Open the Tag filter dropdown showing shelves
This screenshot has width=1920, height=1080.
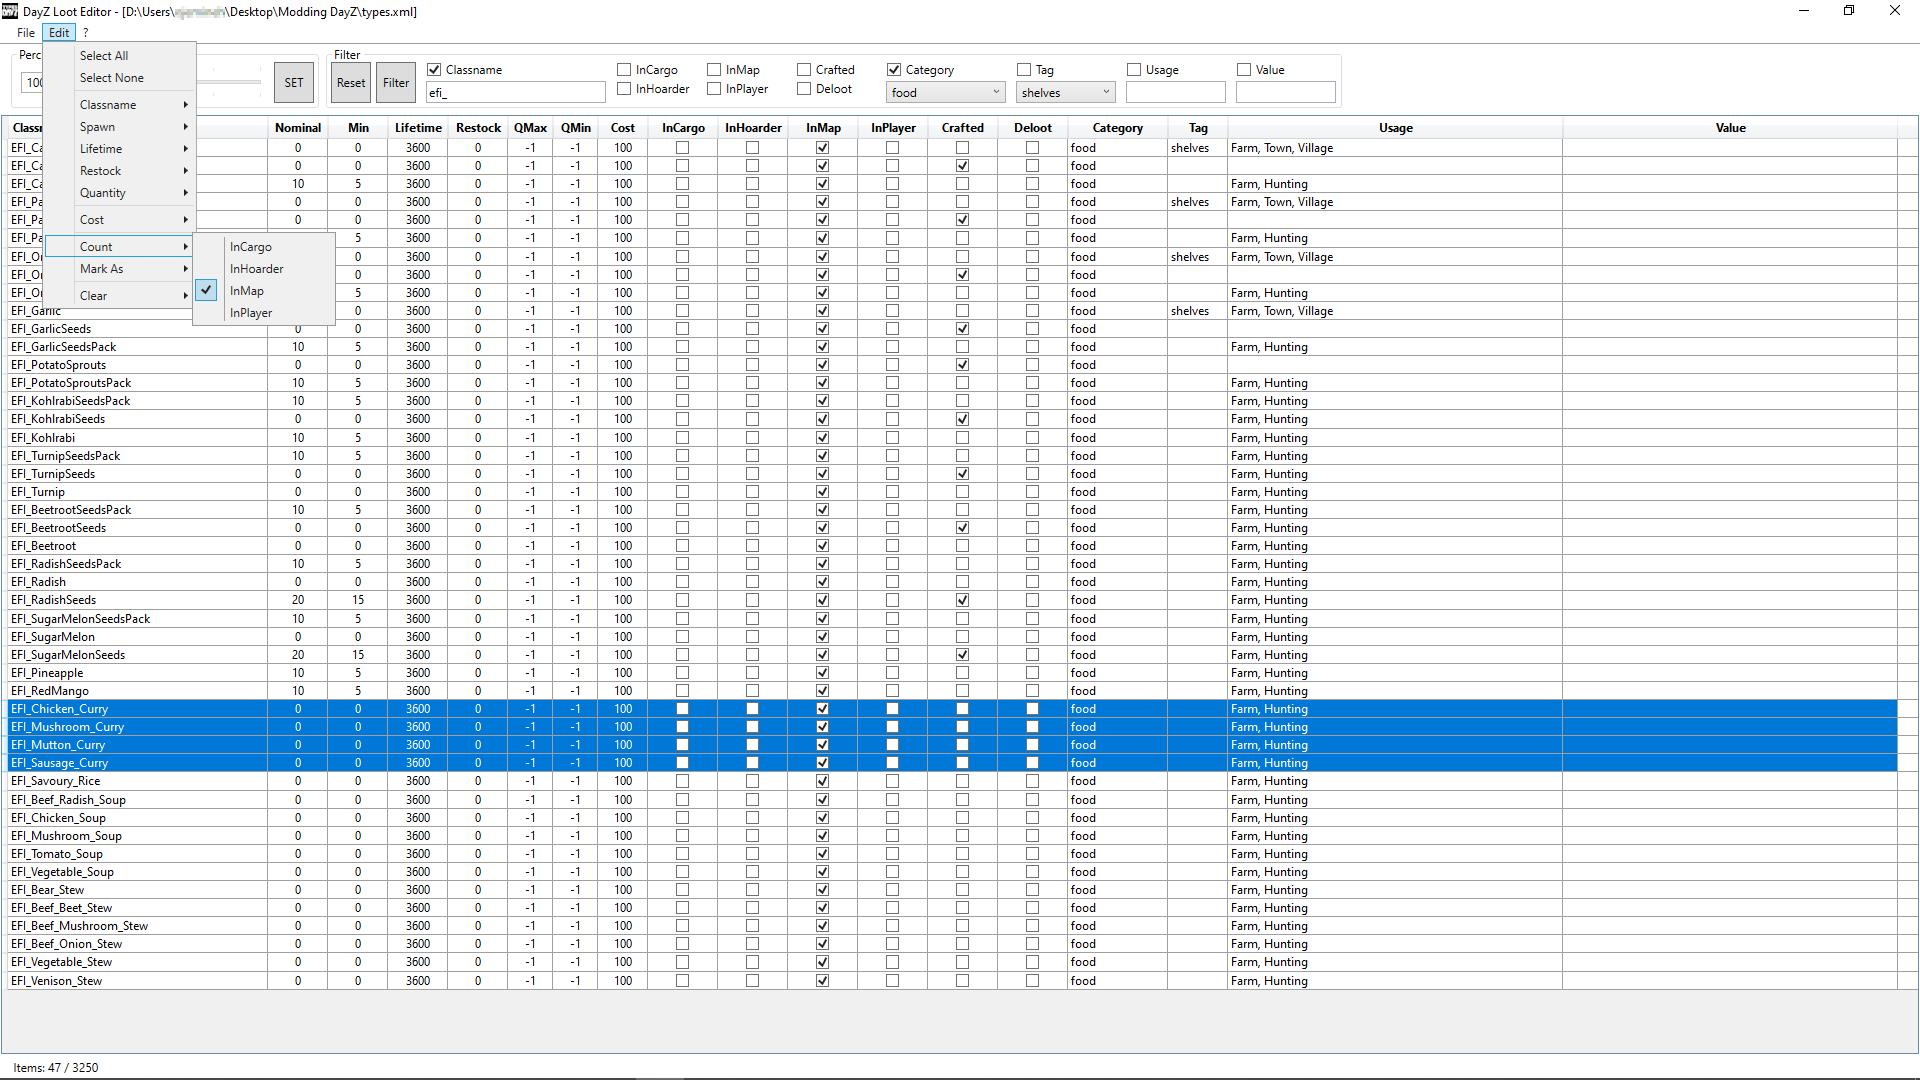[1065, 93]
